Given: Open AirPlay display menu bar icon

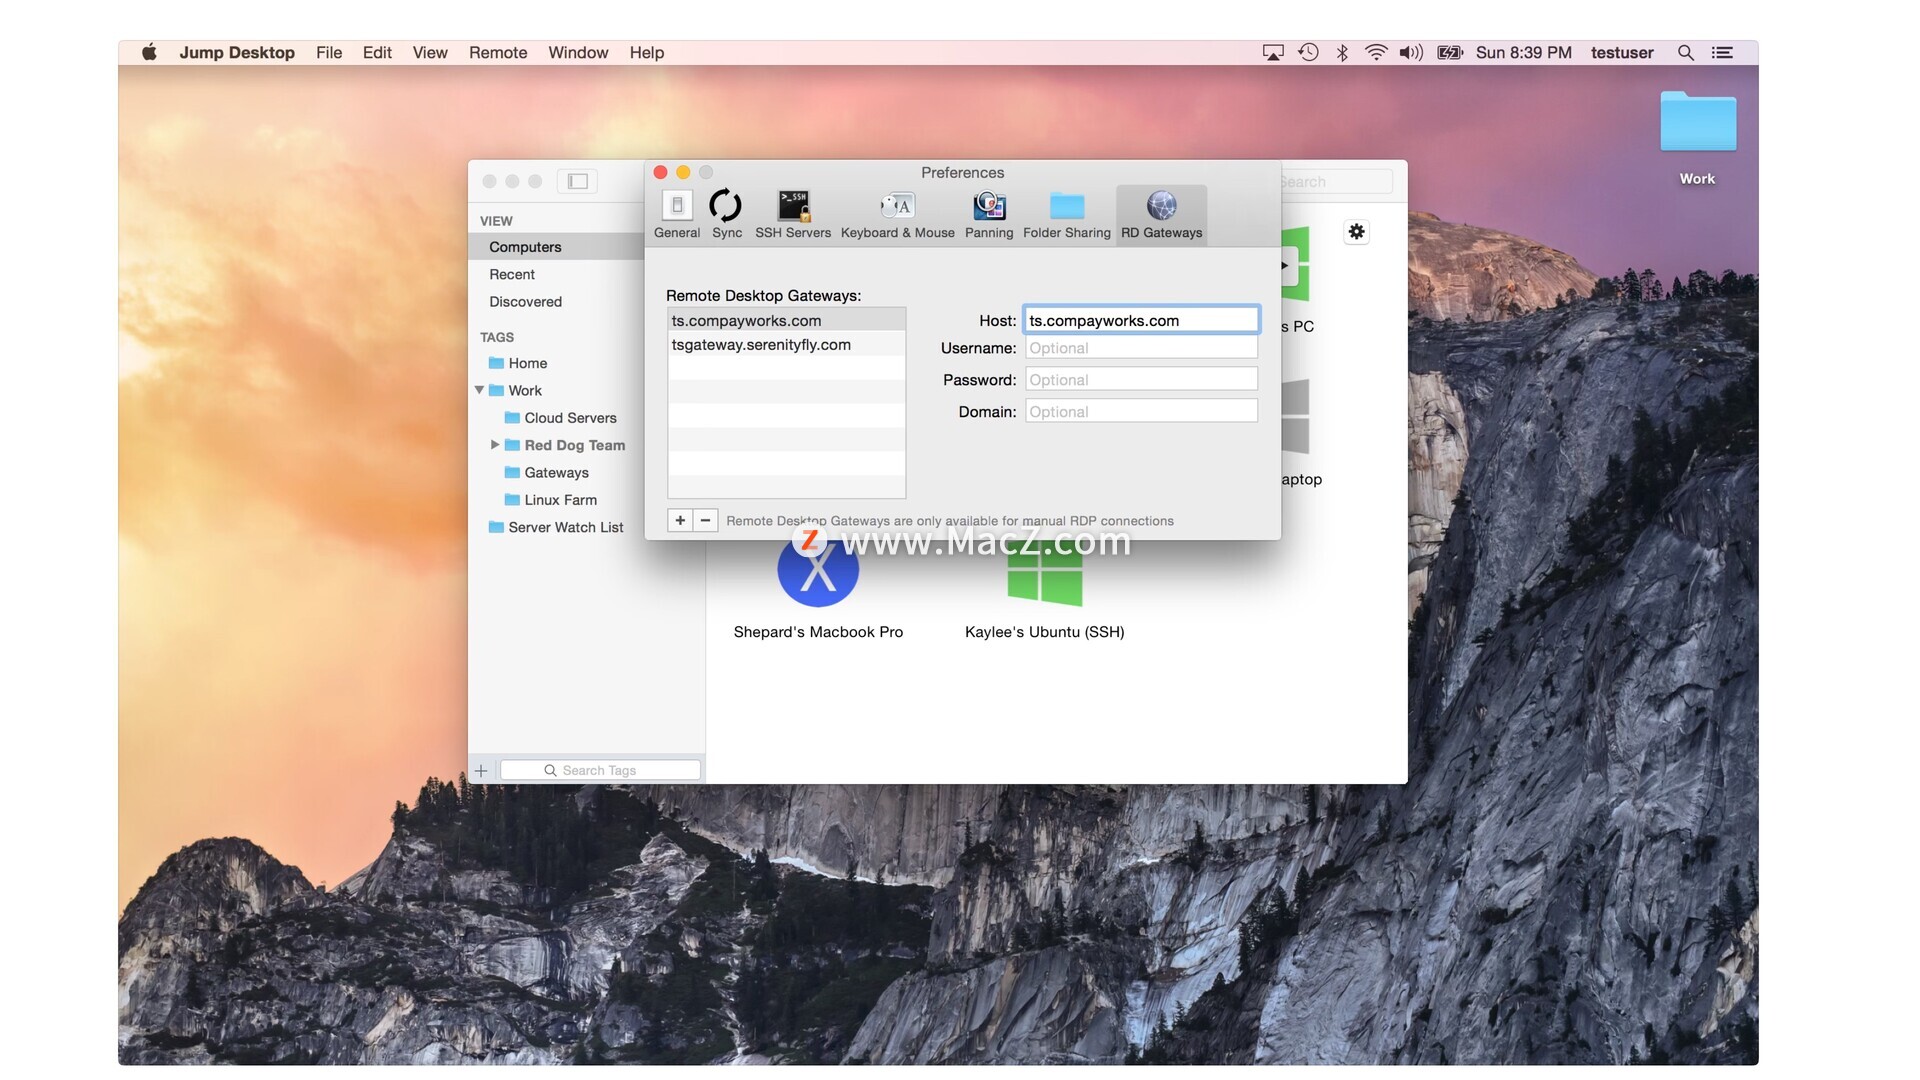Looking at the screenshot, I should (x=1273, y=52).
